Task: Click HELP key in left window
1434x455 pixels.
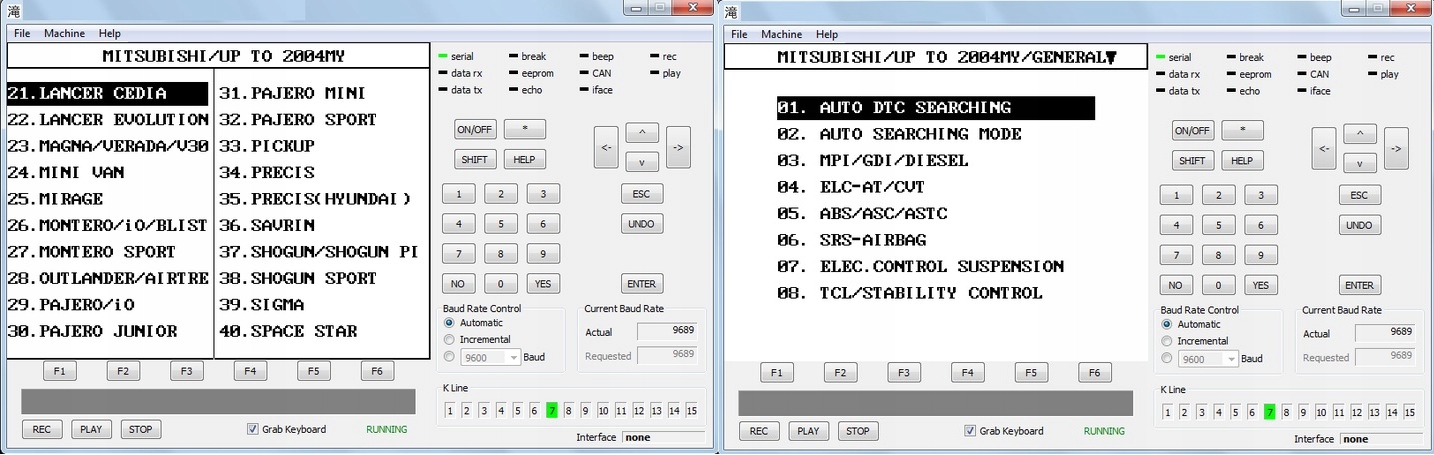Action: pos(524,159)
